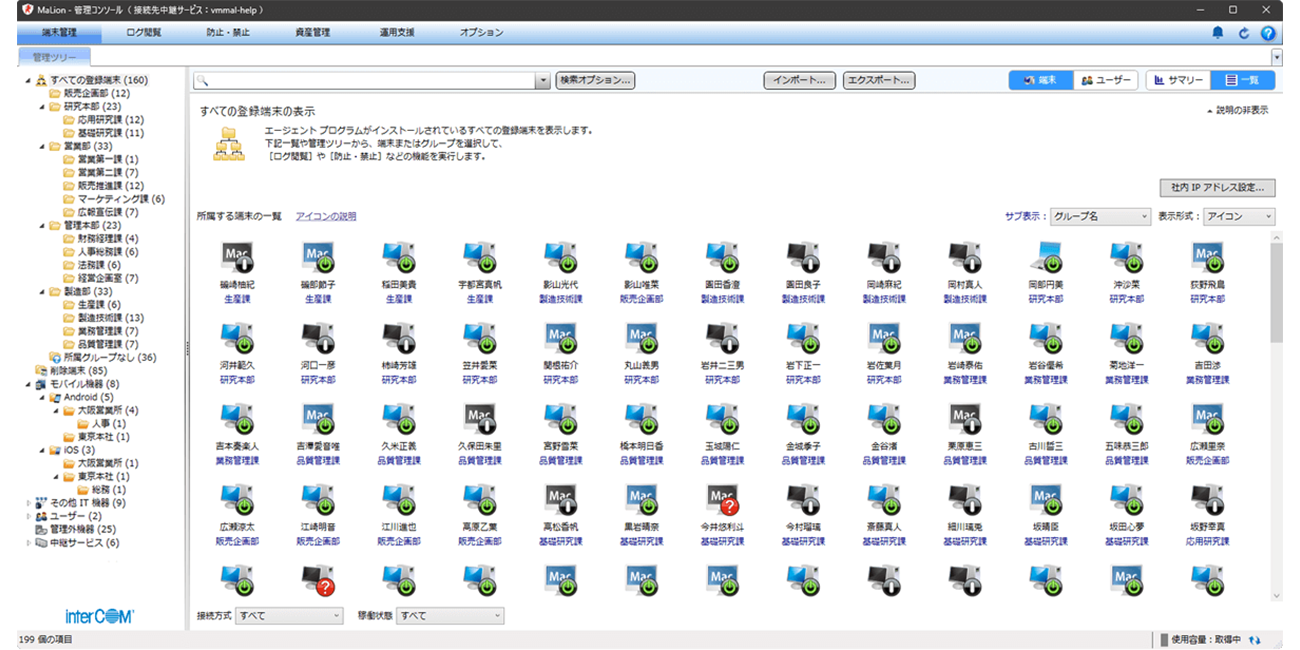Click the sync icon in status bar
The width and height of the screenshot is (1300, 650).
coord(1254,639)
